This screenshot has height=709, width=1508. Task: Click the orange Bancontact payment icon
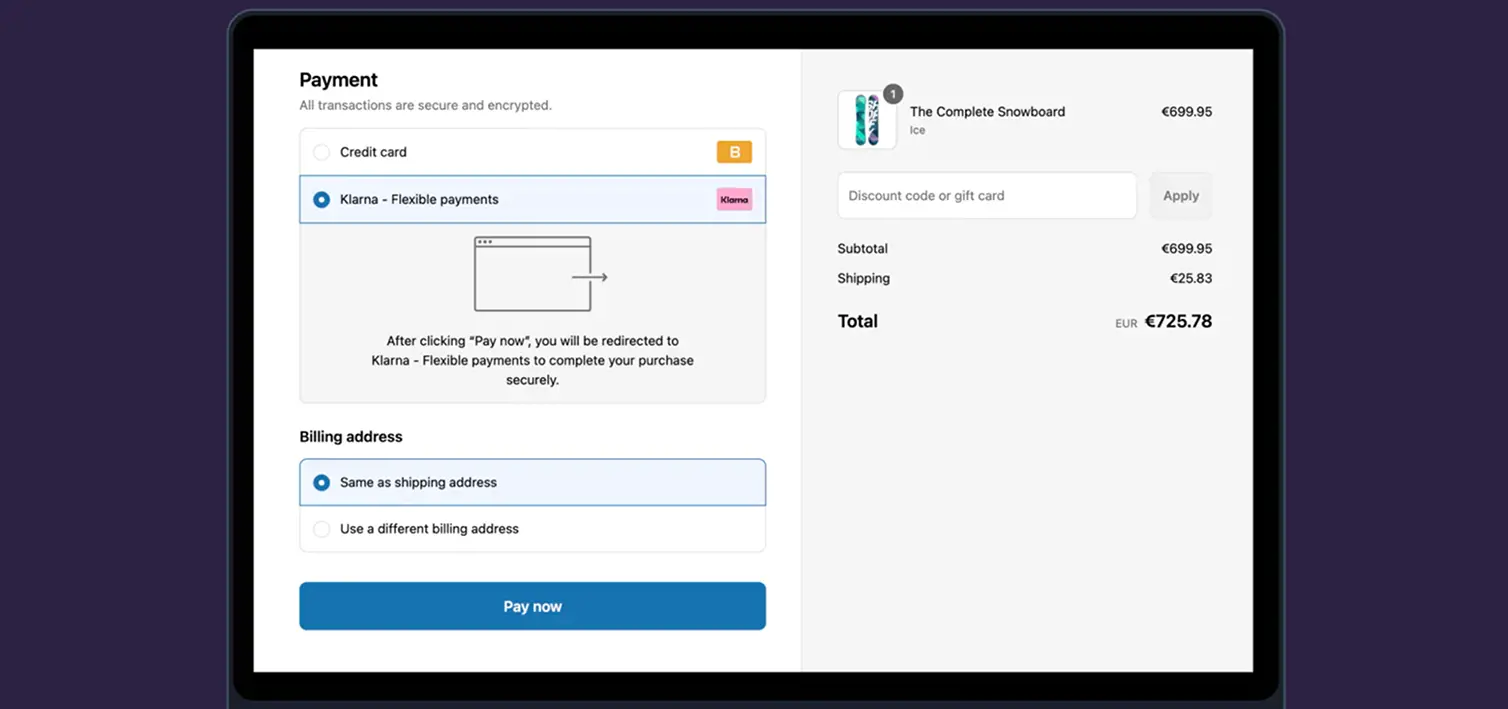coord(734,151)
